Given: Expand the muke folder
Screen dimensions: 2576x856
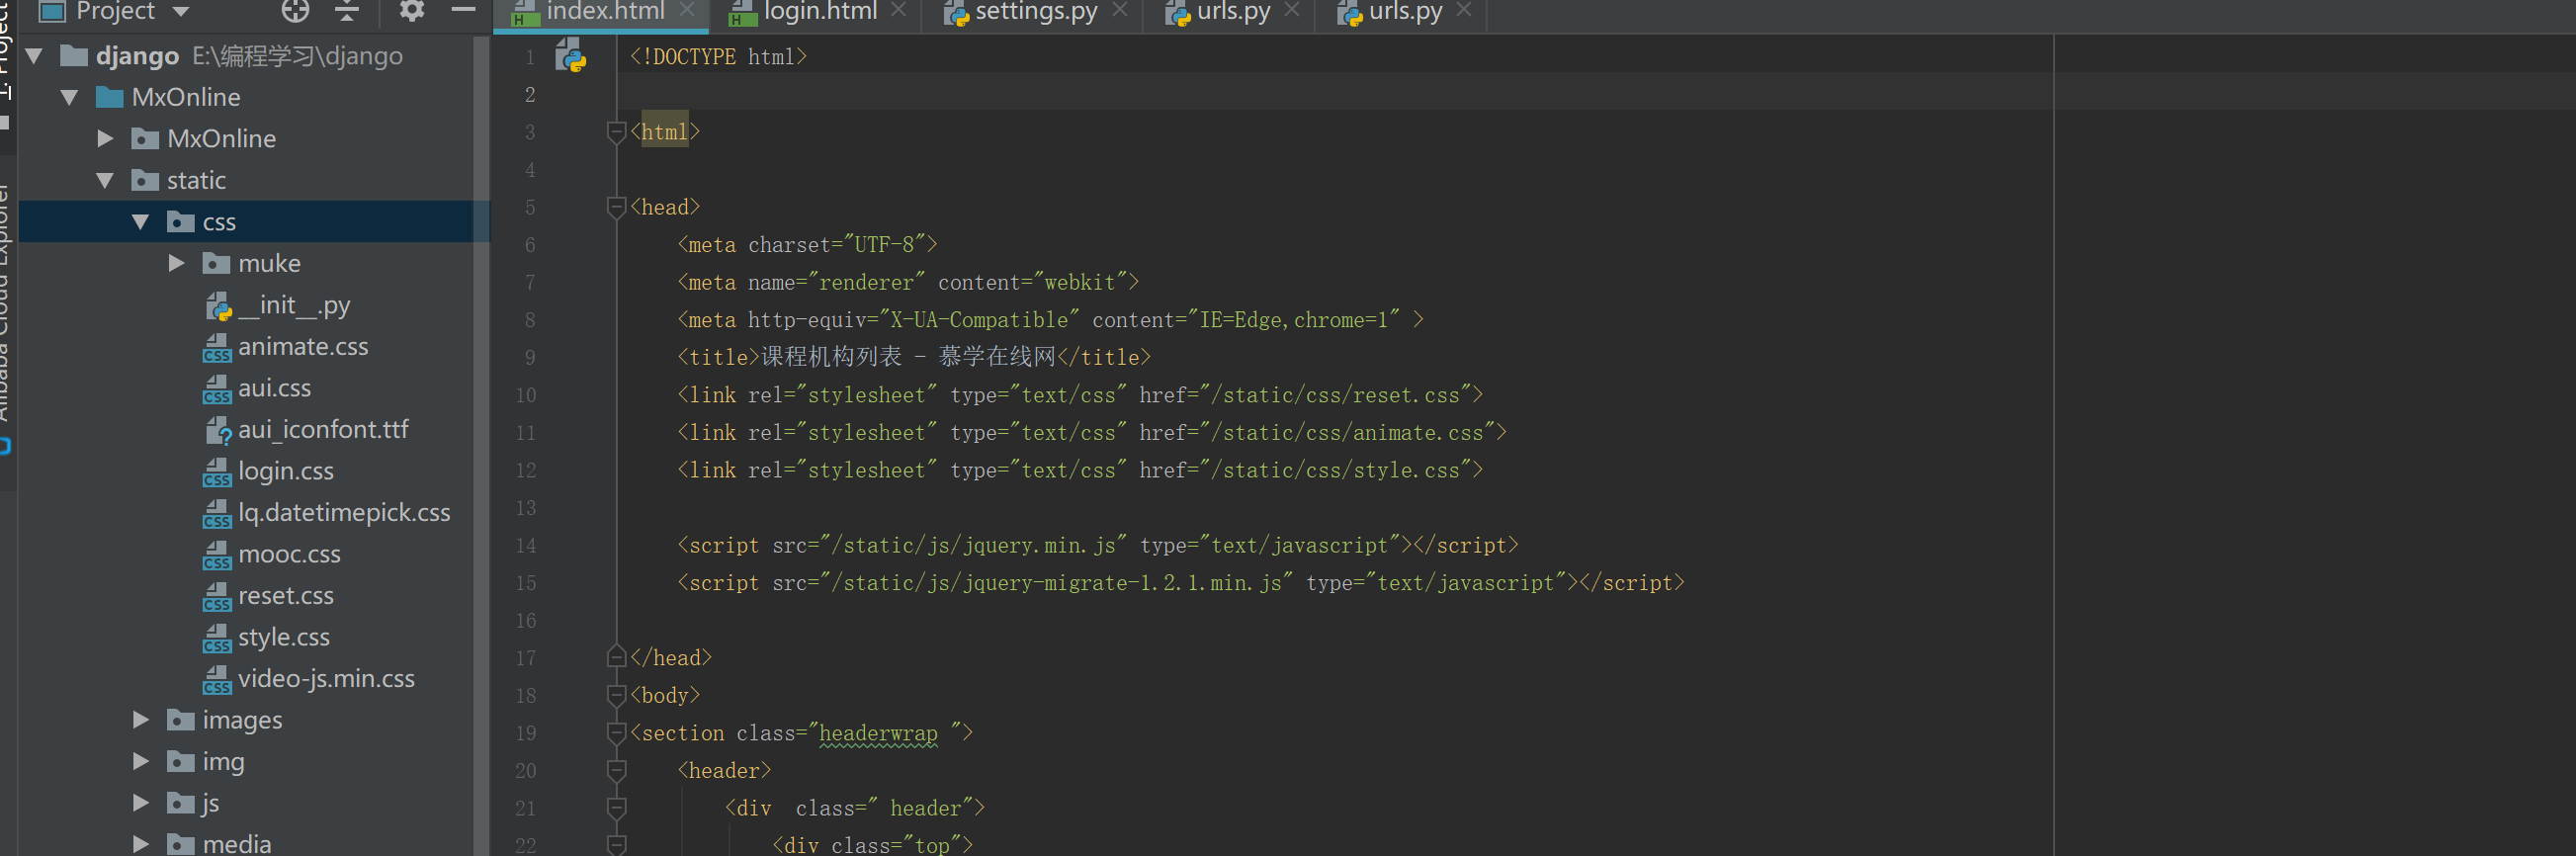Looking at the screenshot, I should click(177, 264).
